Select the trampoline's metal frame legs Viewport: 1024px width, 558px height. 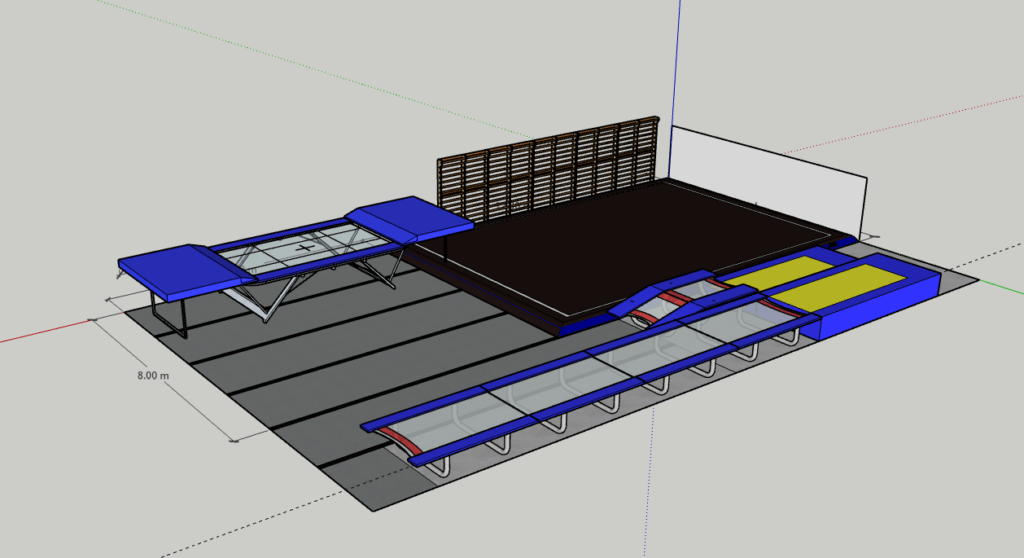click(270, 298)
